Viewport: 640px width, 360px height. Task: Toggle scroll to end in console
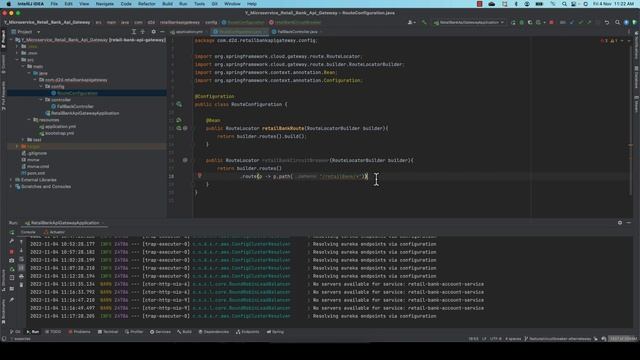click(21, 268)
